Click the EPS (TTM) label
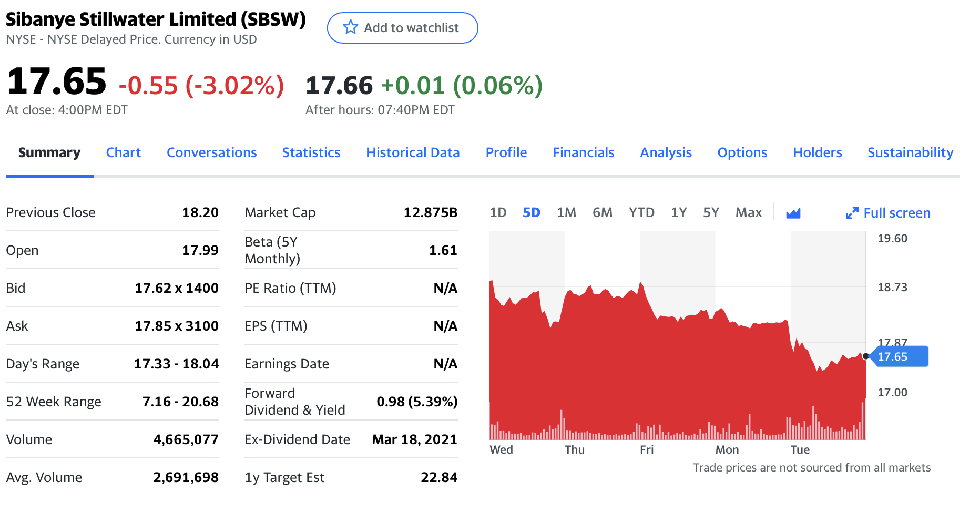 pos(276,326)
